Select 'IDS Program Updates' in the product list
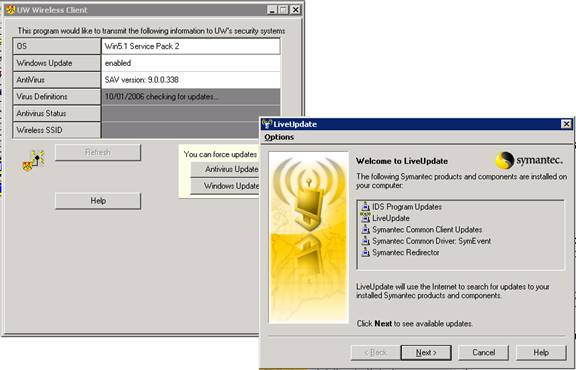The height and width of the screenshot is (370, 576). (407, 206)
